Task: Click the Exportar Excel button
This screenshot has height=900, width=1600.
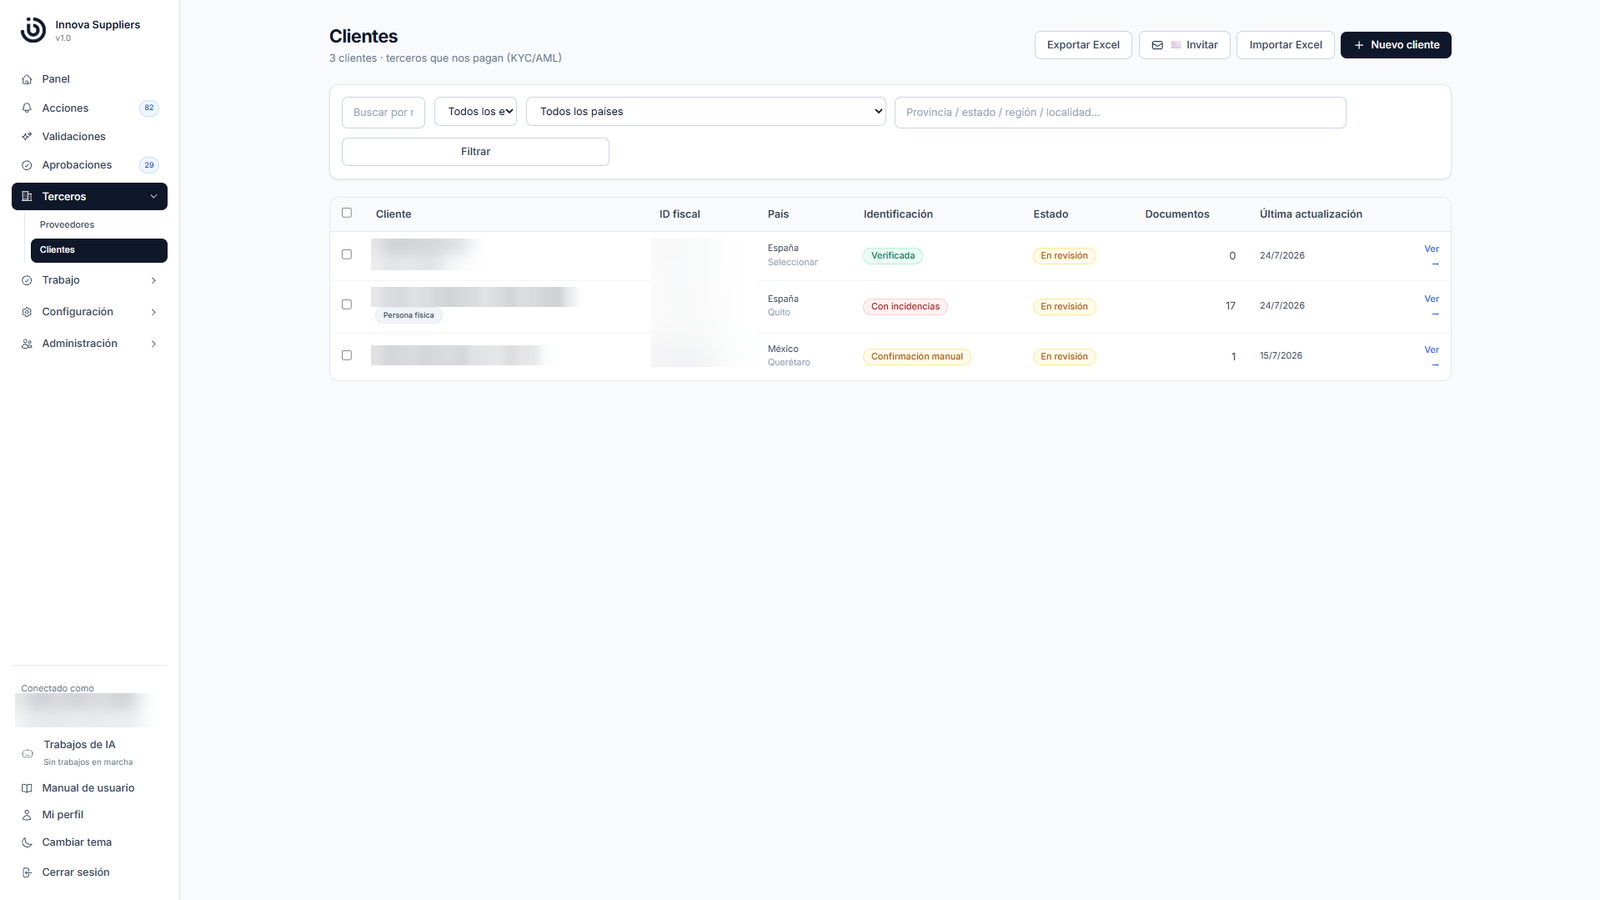Action: point(1083,45)
